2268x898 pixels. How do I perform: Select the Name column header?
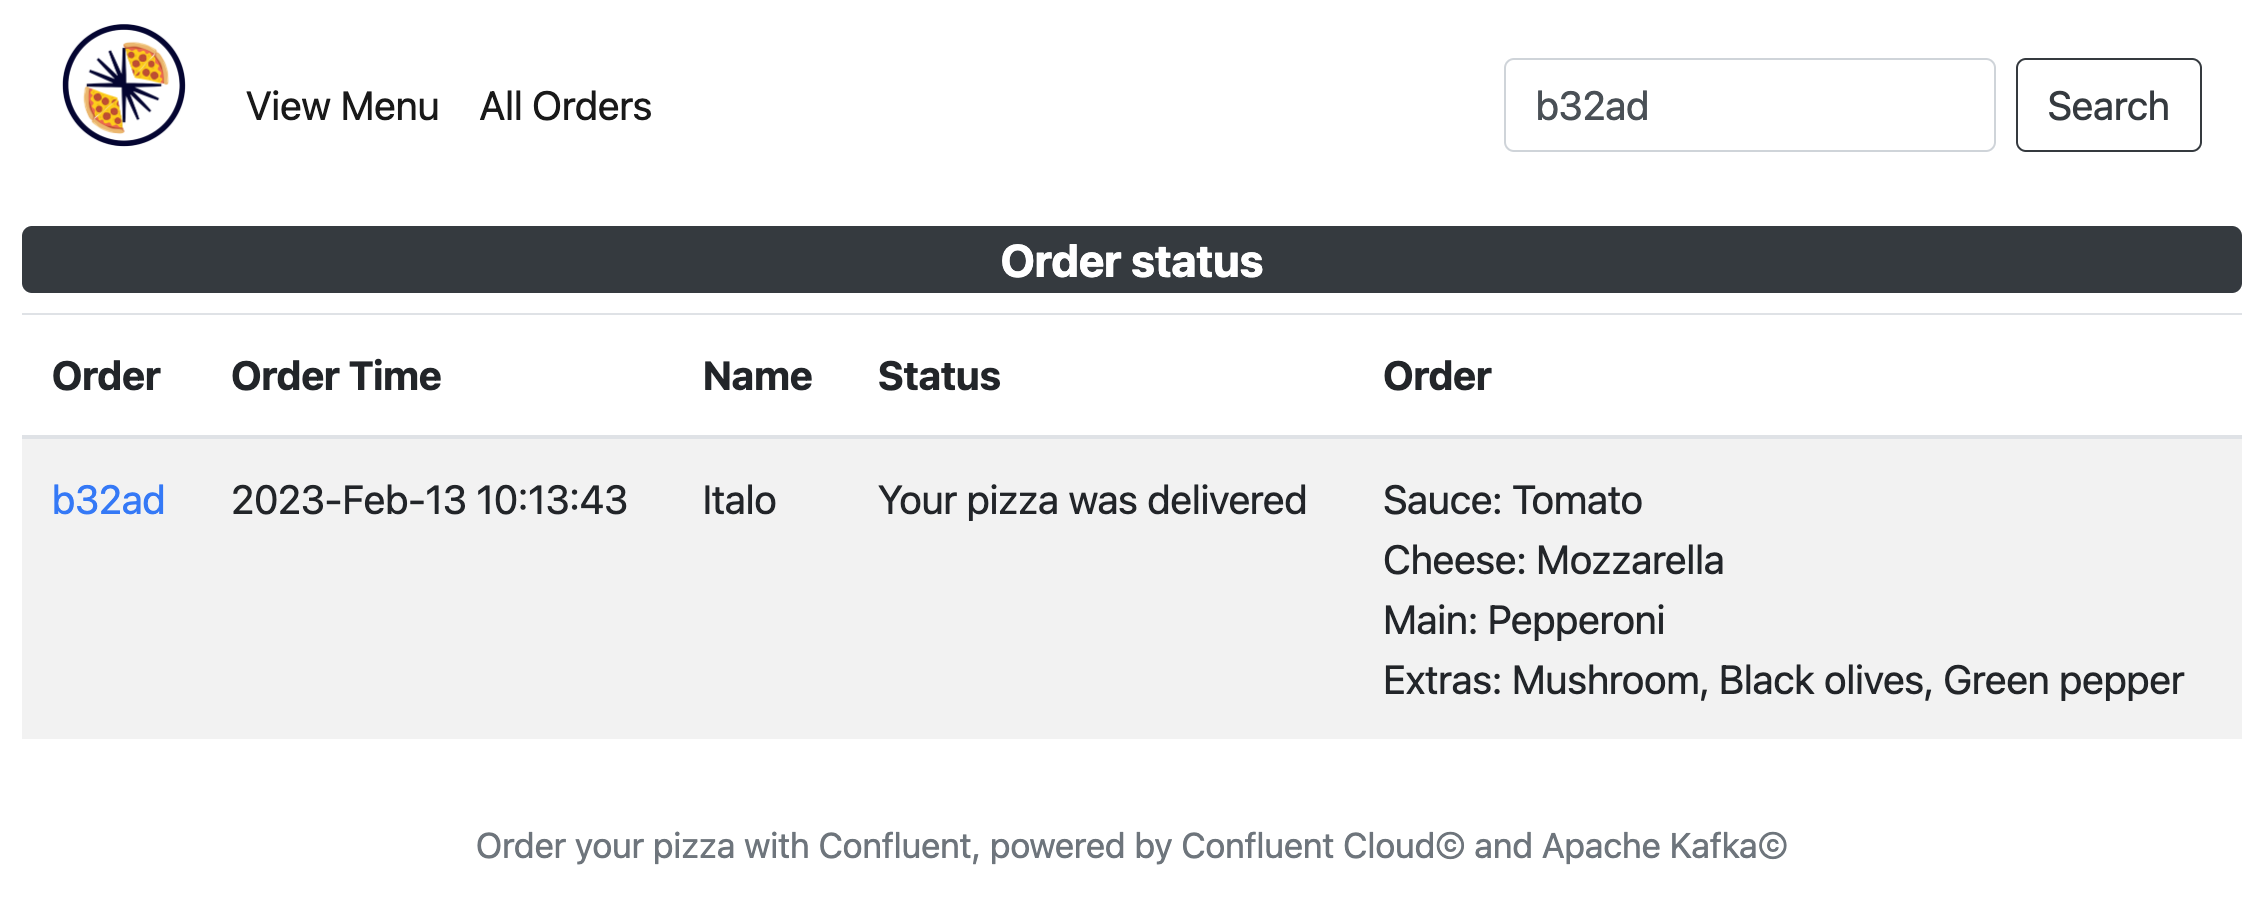(757, 376)
